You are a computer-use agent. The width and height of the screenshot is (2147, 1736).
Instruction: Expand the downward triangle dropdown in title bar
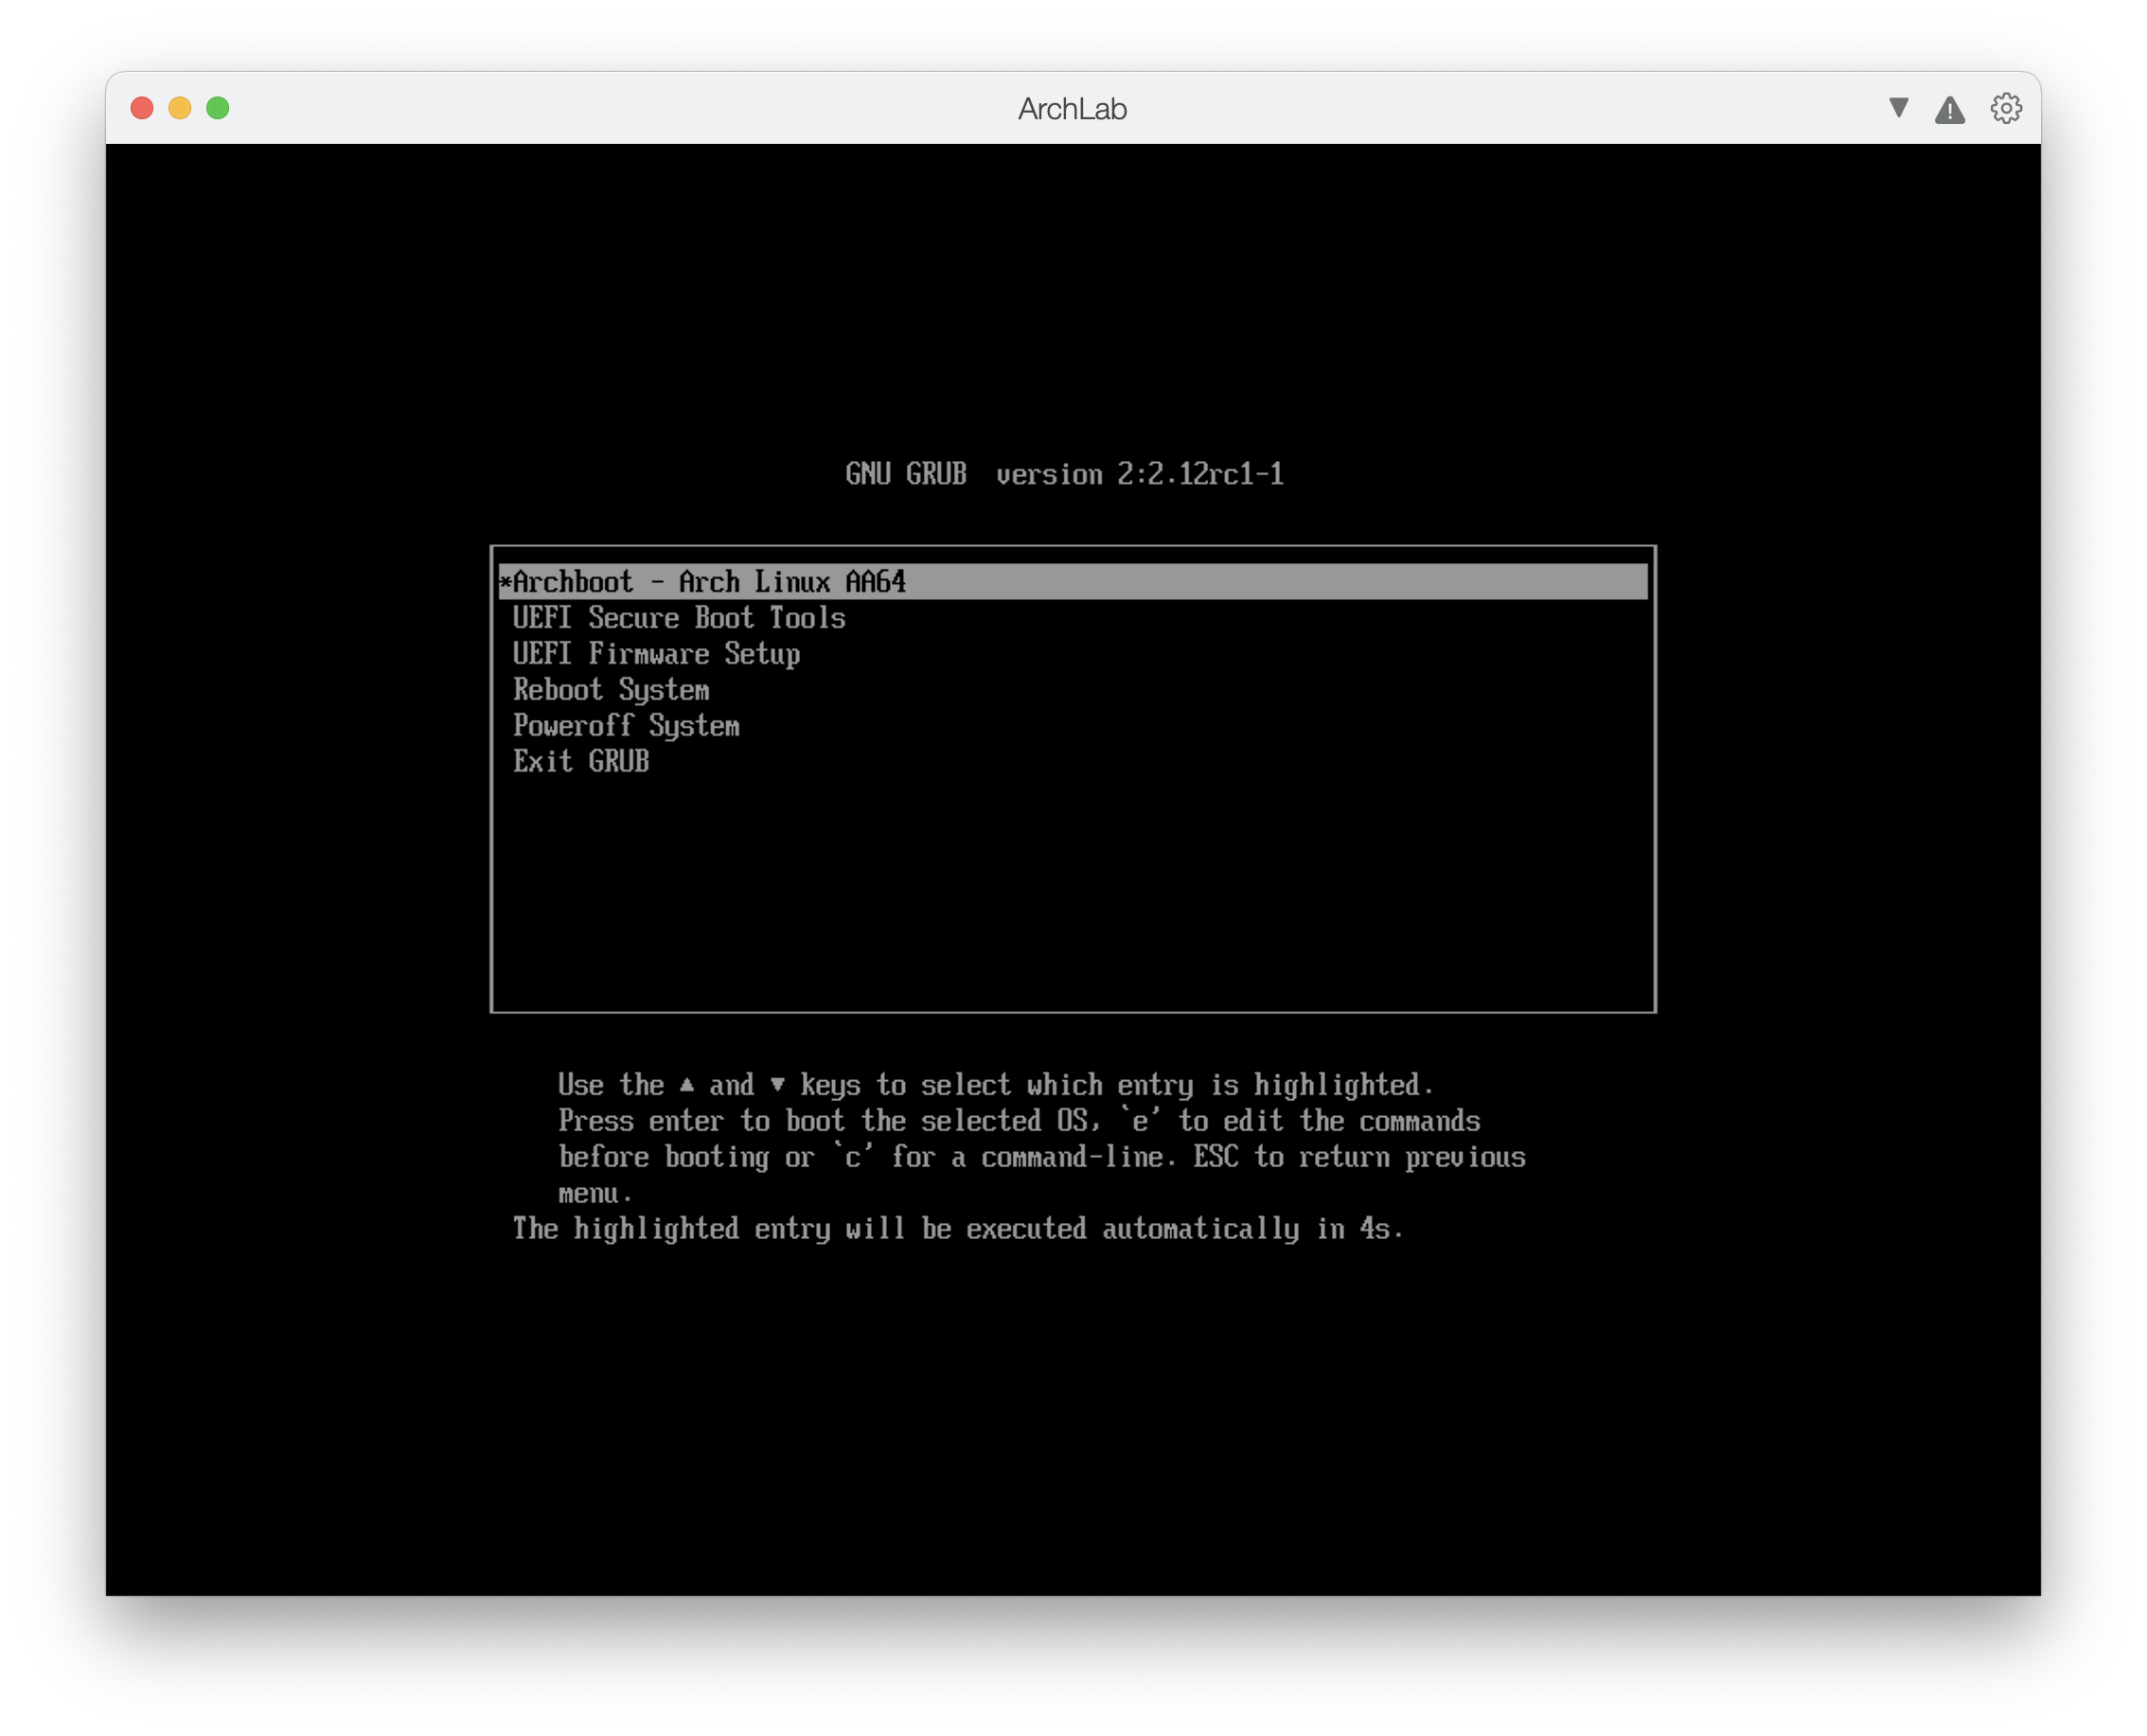coord(1898,107)
